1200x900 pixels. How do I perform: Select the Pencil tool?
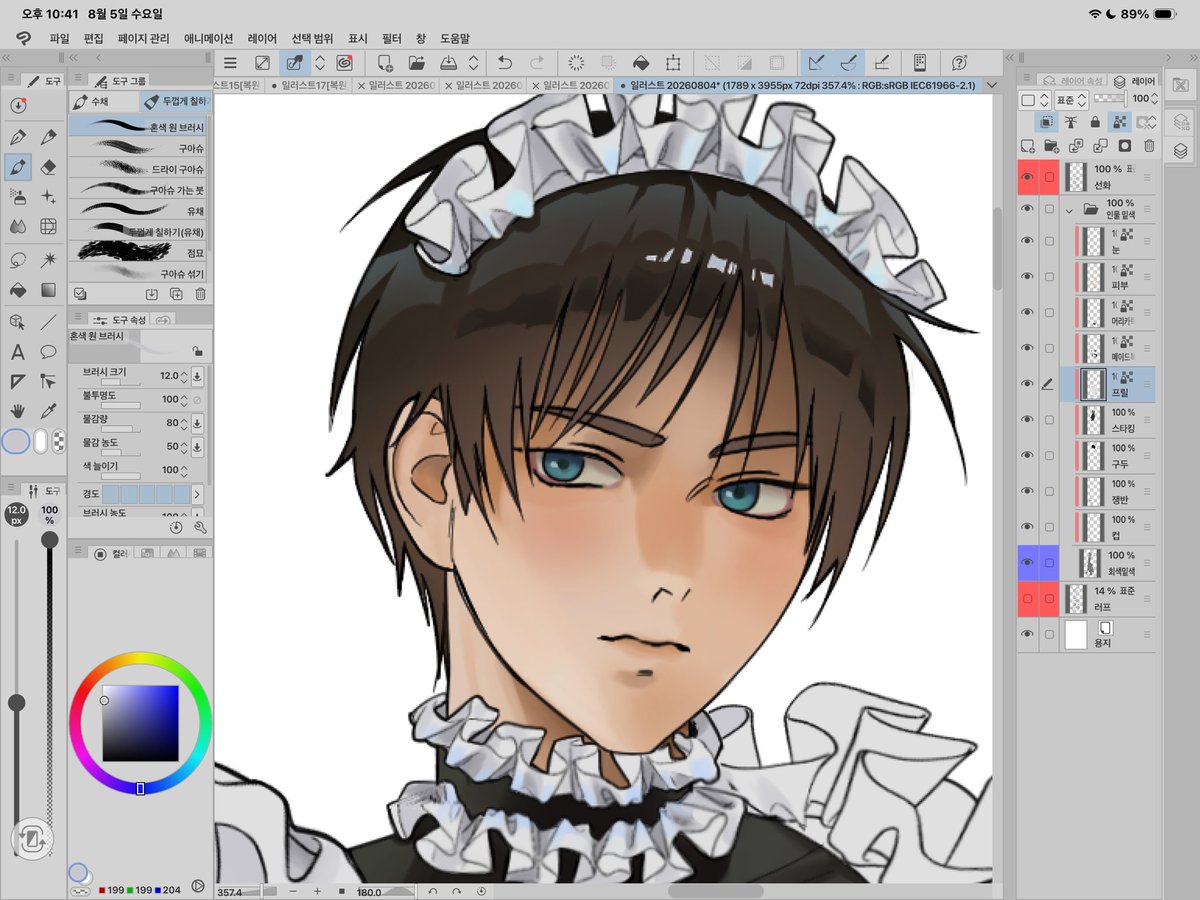point(48,137)
